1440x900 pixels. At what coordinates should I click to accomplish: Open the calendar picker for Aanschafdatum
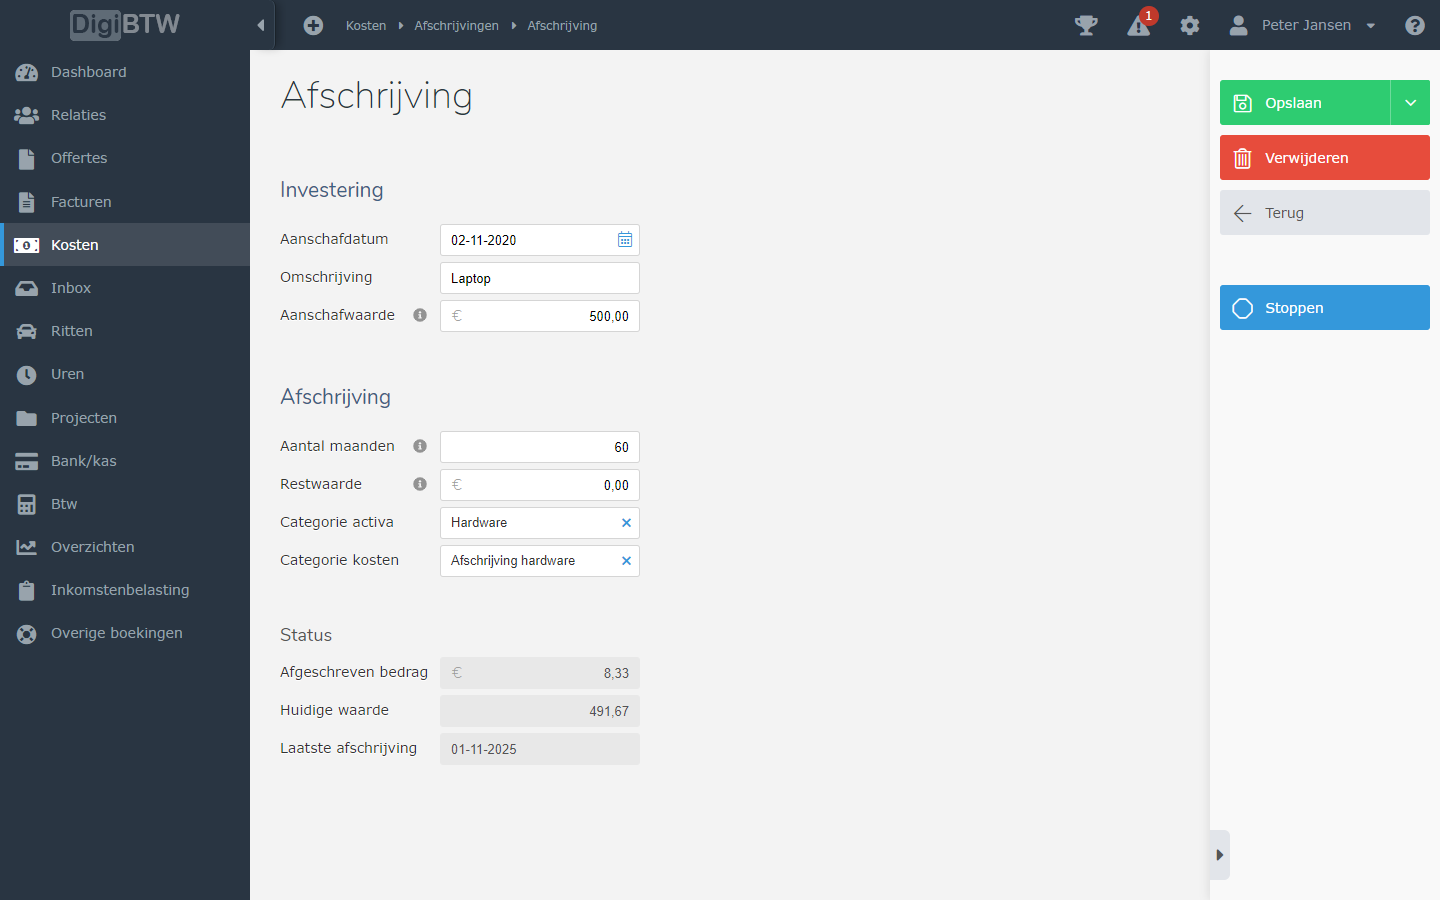[625, 240]
